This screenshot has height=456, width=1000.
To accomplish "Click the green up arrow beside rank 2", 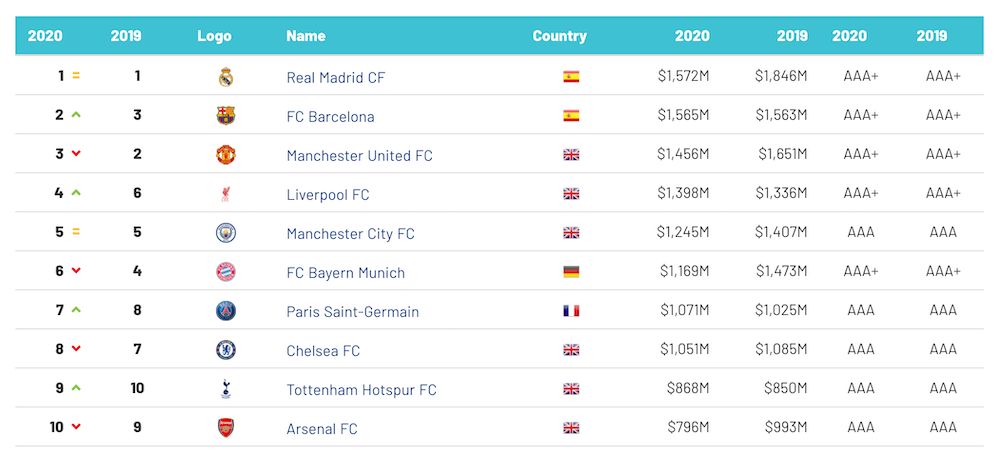I will [76, 115].
